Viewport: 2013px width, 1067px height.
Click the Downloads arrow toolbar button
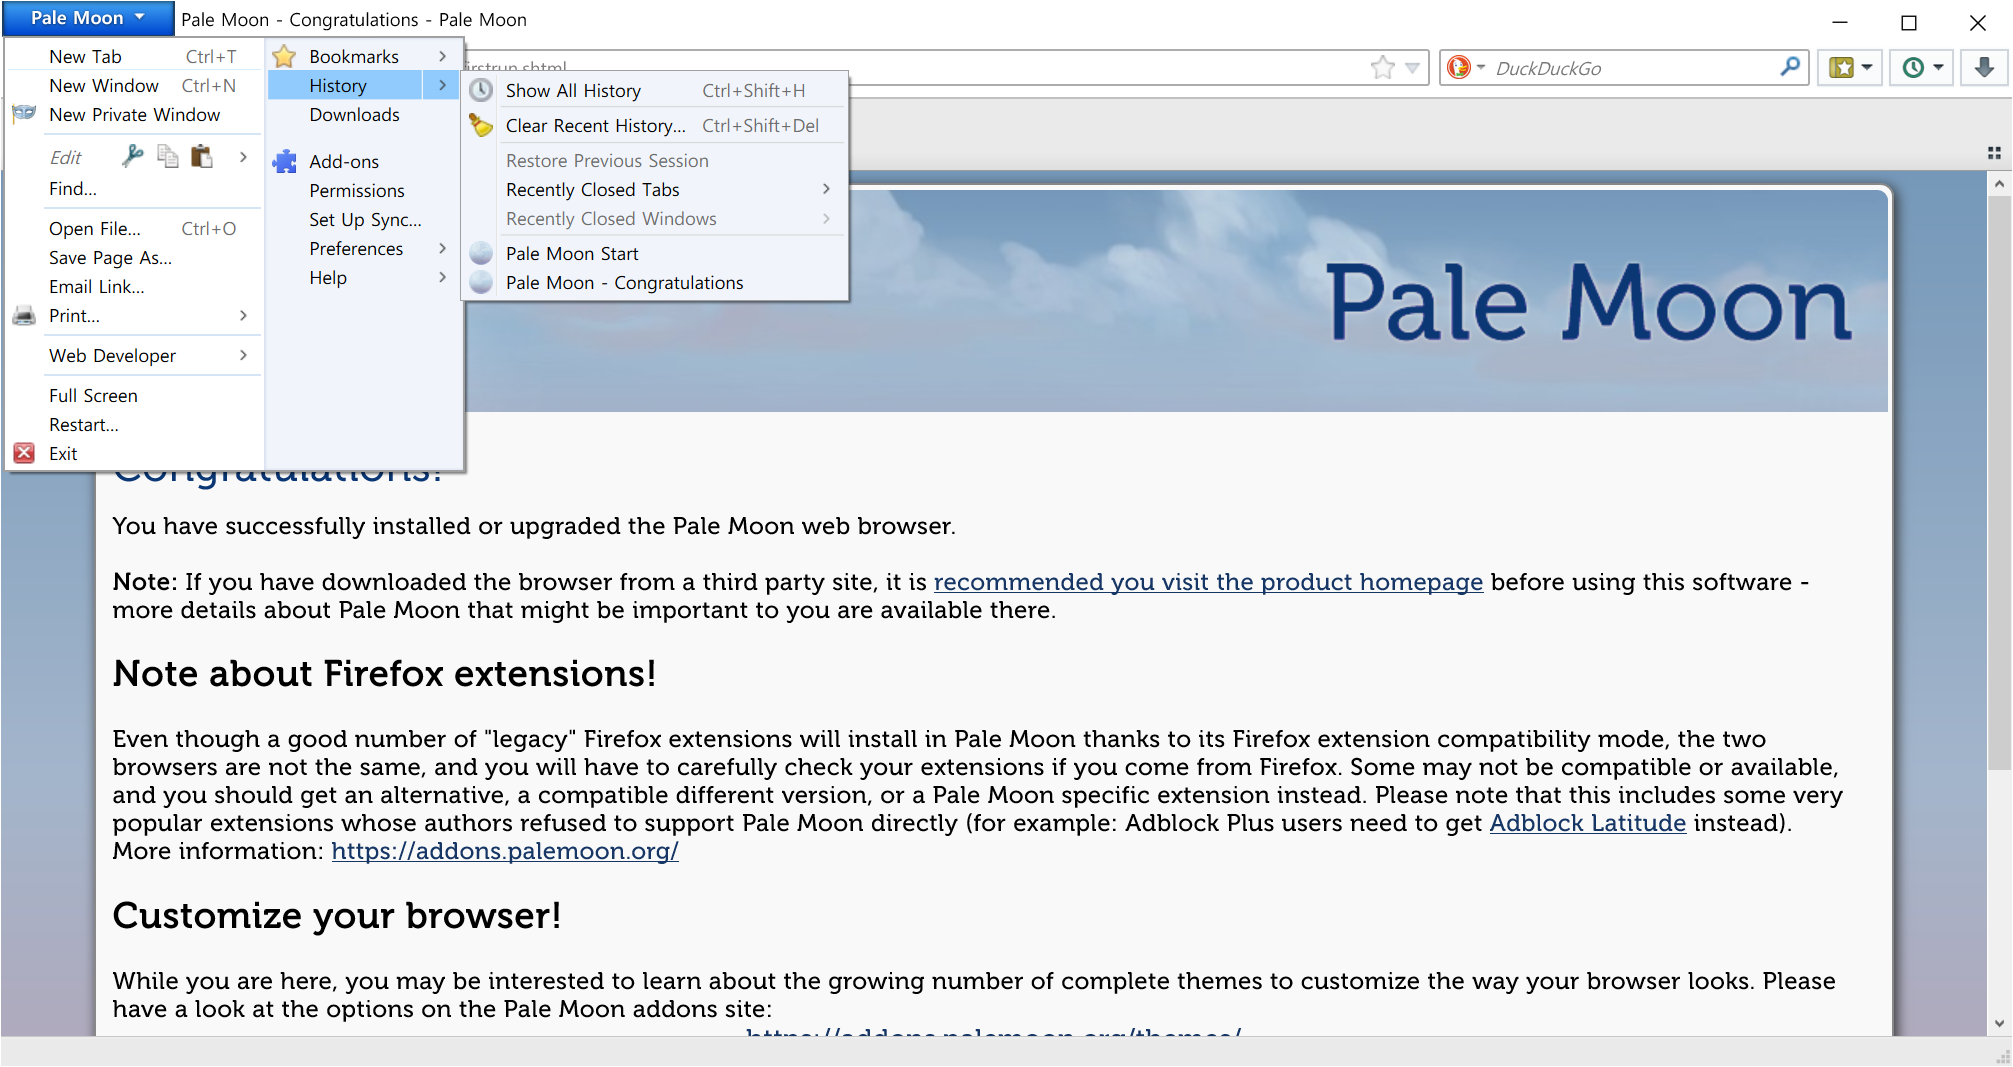[x=1984, y=67]
